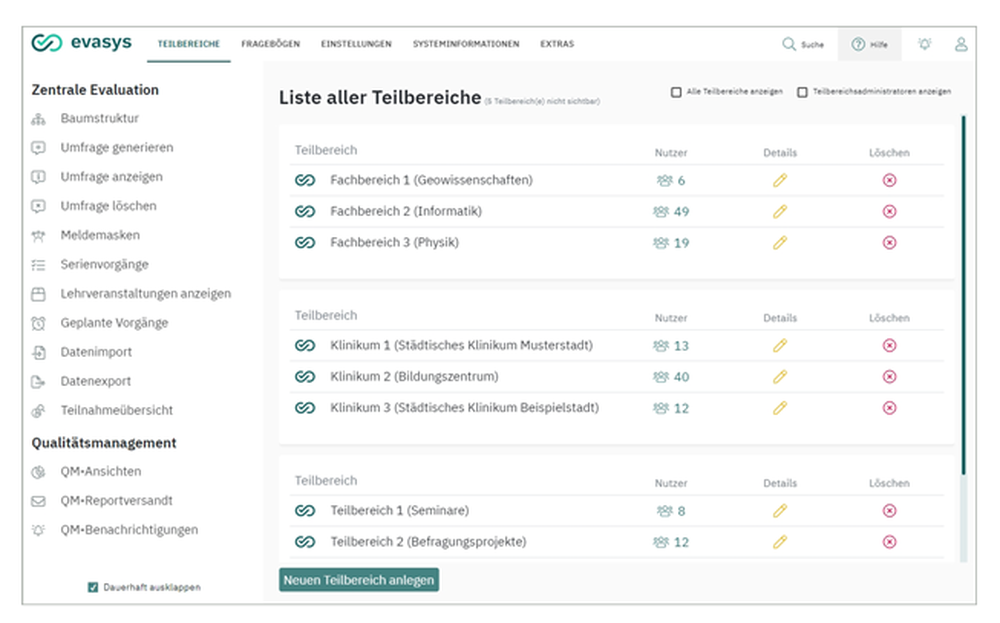The width and height of the screenshot is (1000, 623).
Task: Edit details of Teilbereich 1 (Seminare)
Action: (779, 511)
